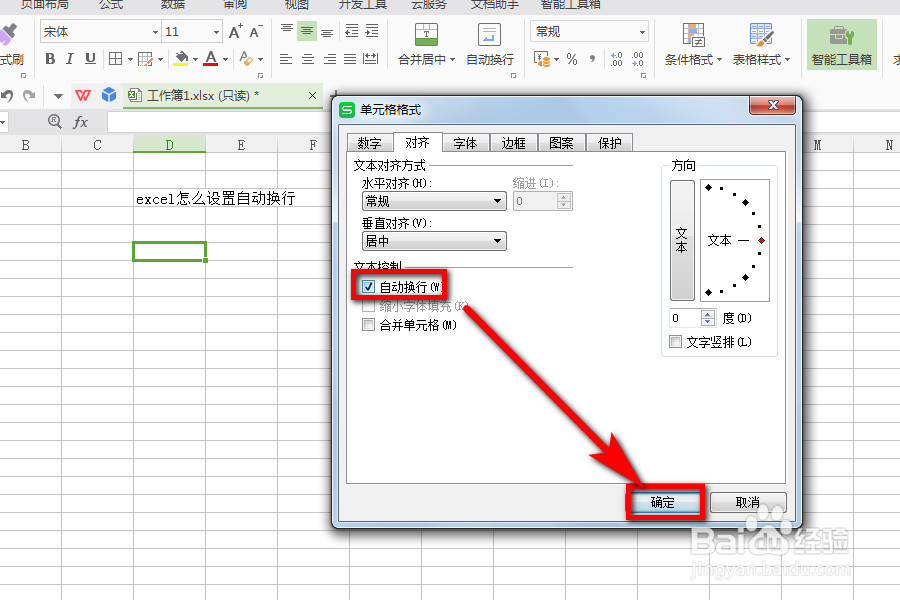The height and width of the screenshot is (600, 900).
Task: Decrease indent in ribbon
Action: 351,30
